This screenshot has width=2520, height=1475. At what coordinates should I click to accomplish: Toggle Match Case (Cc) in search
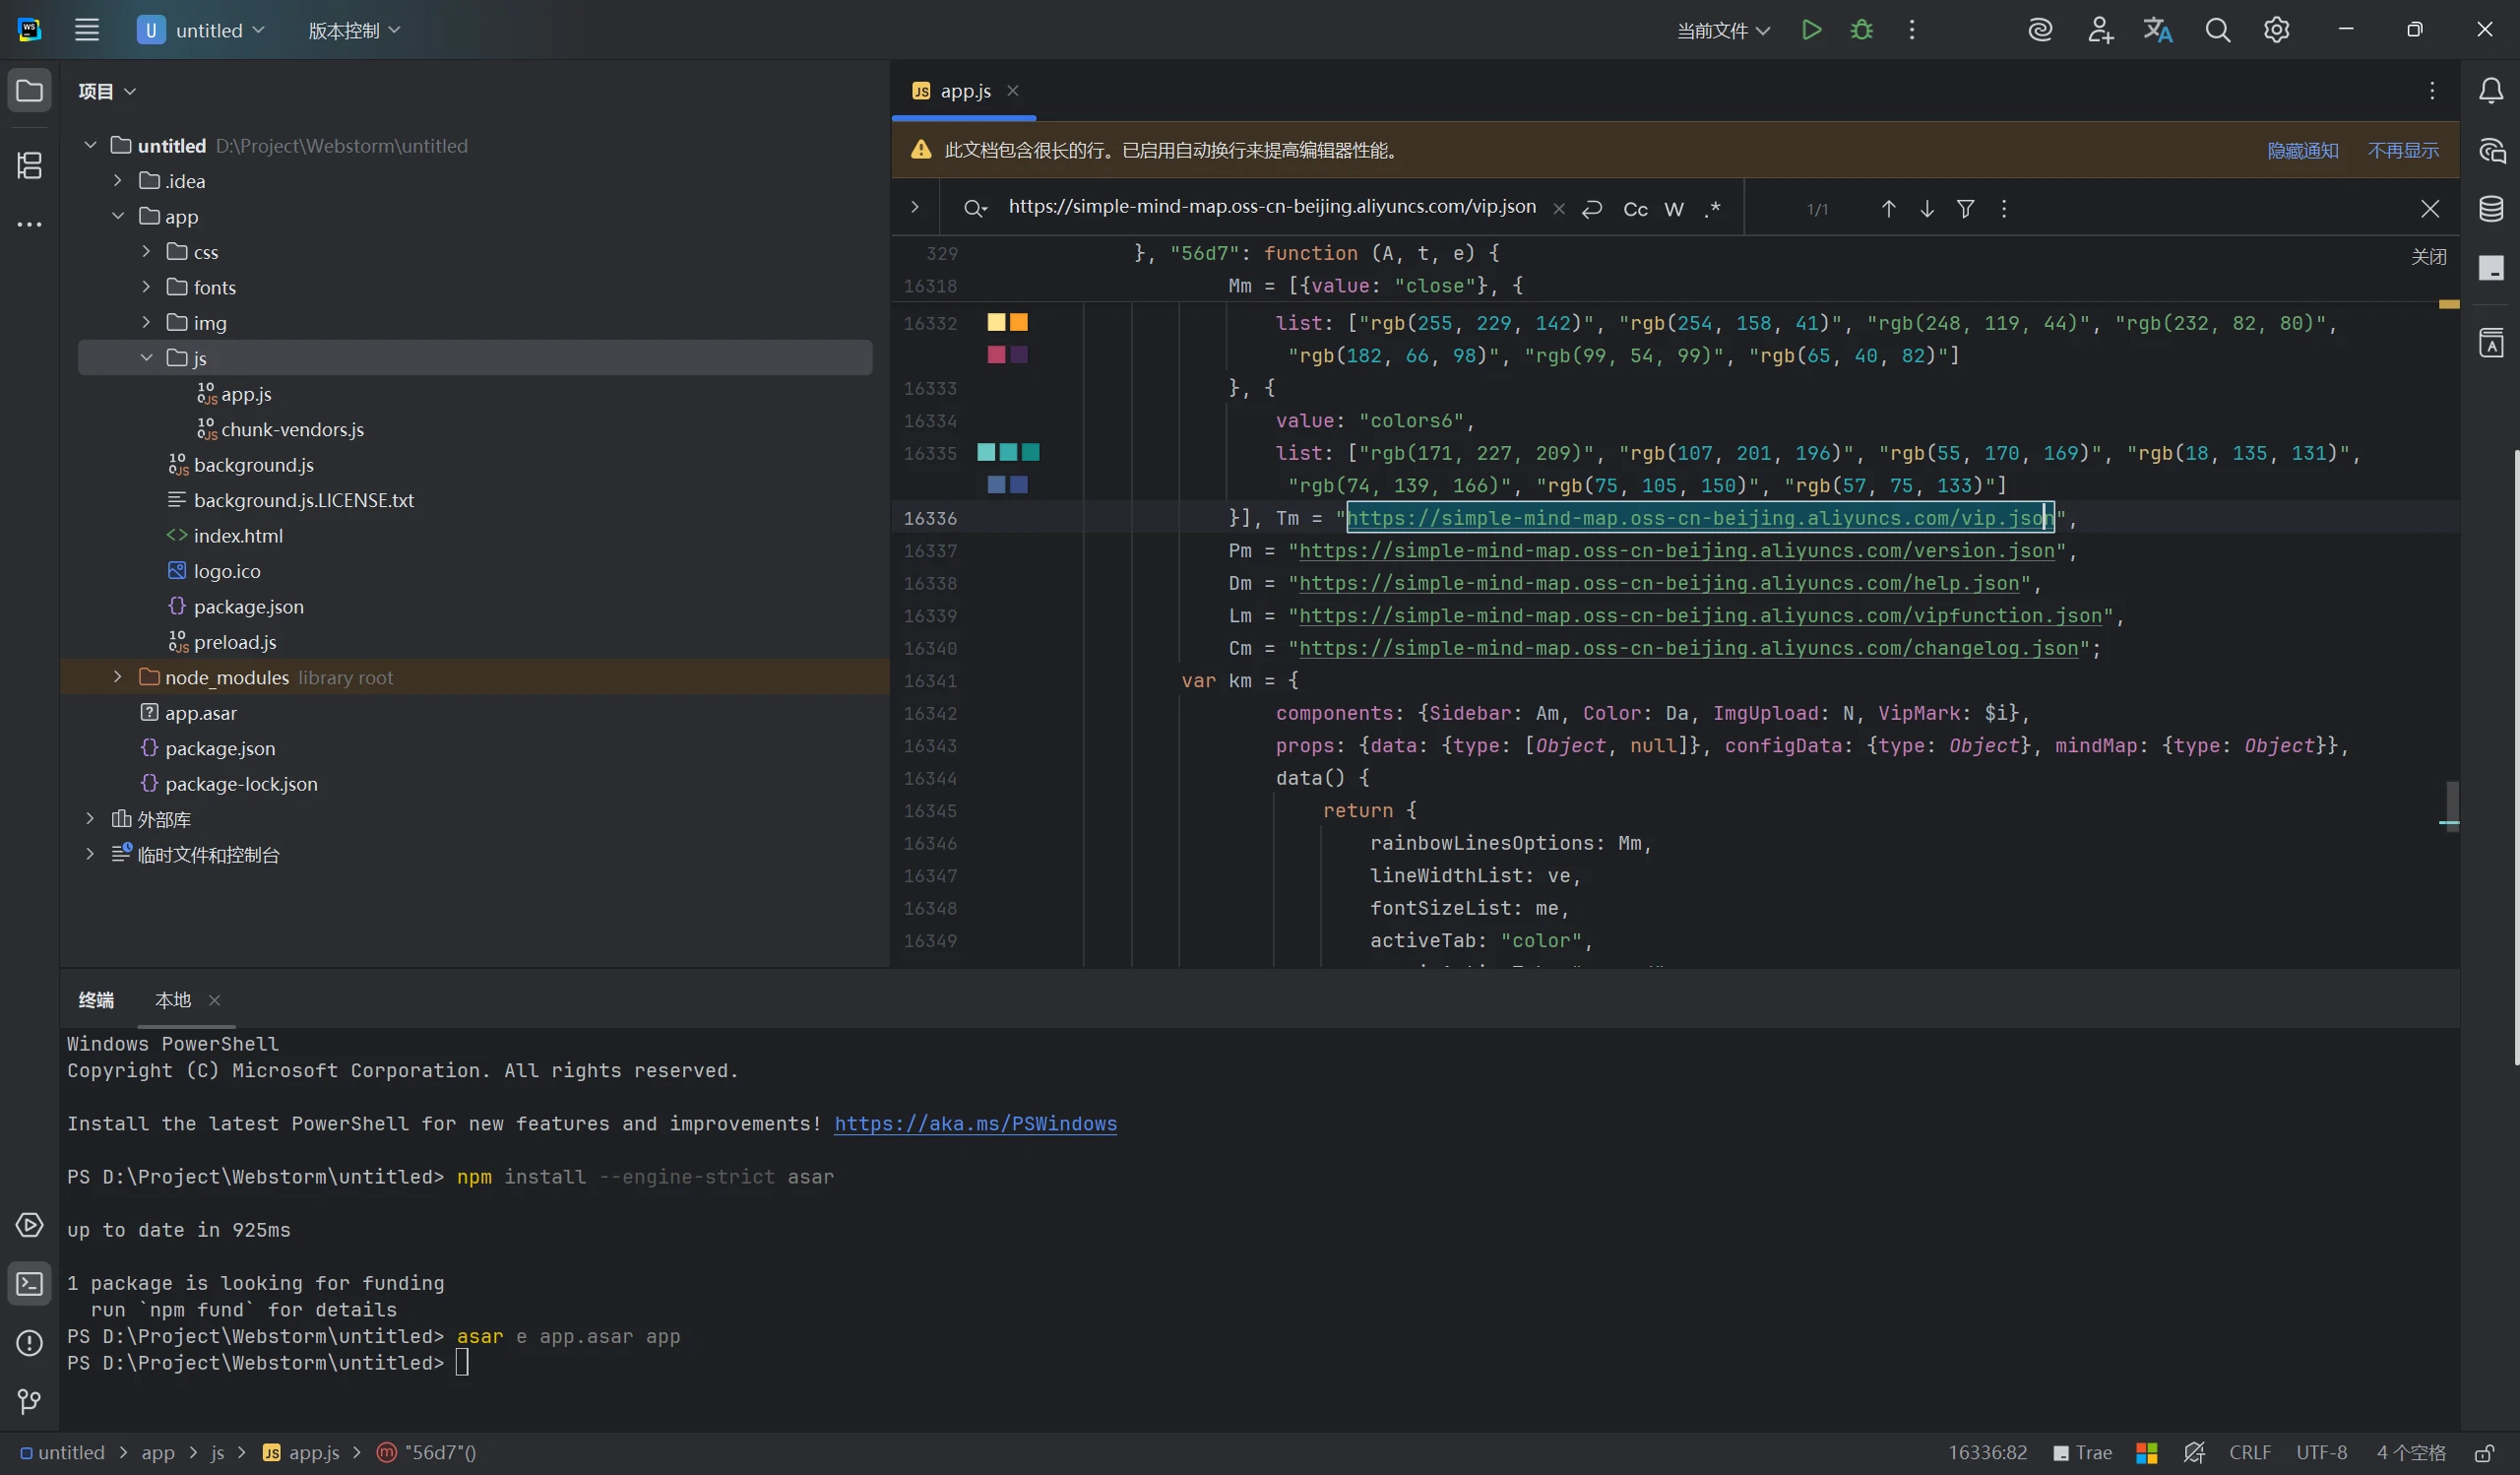(x=1635, y=209)
